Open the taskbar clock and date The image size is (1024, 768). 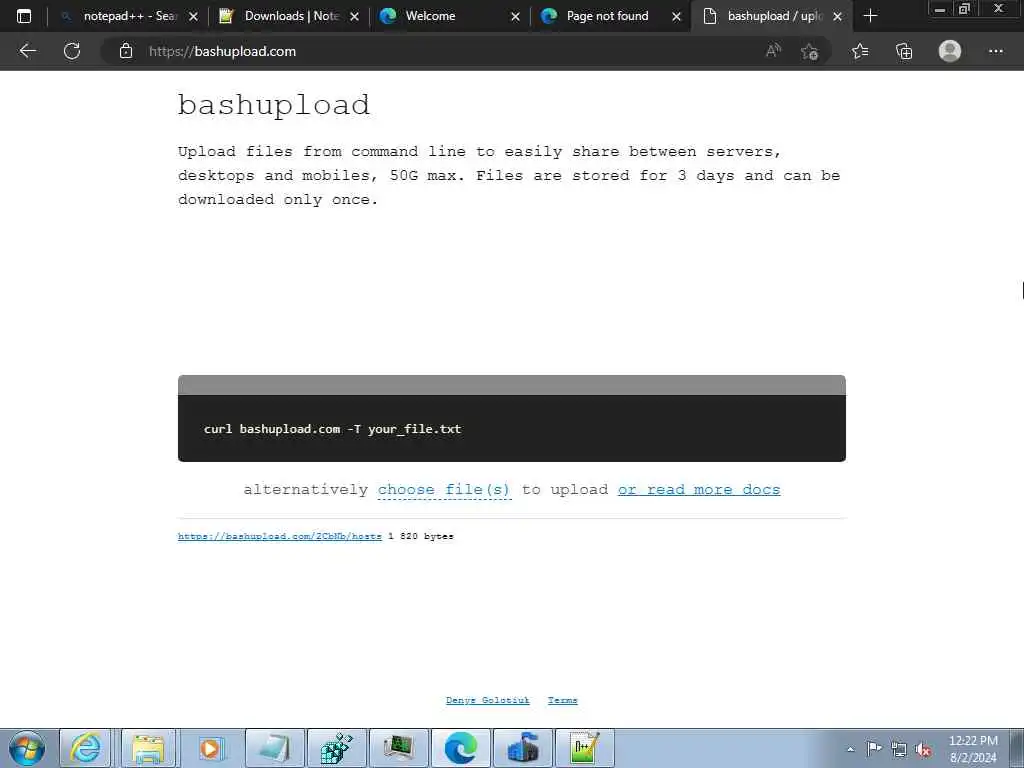tap(973, 749)
